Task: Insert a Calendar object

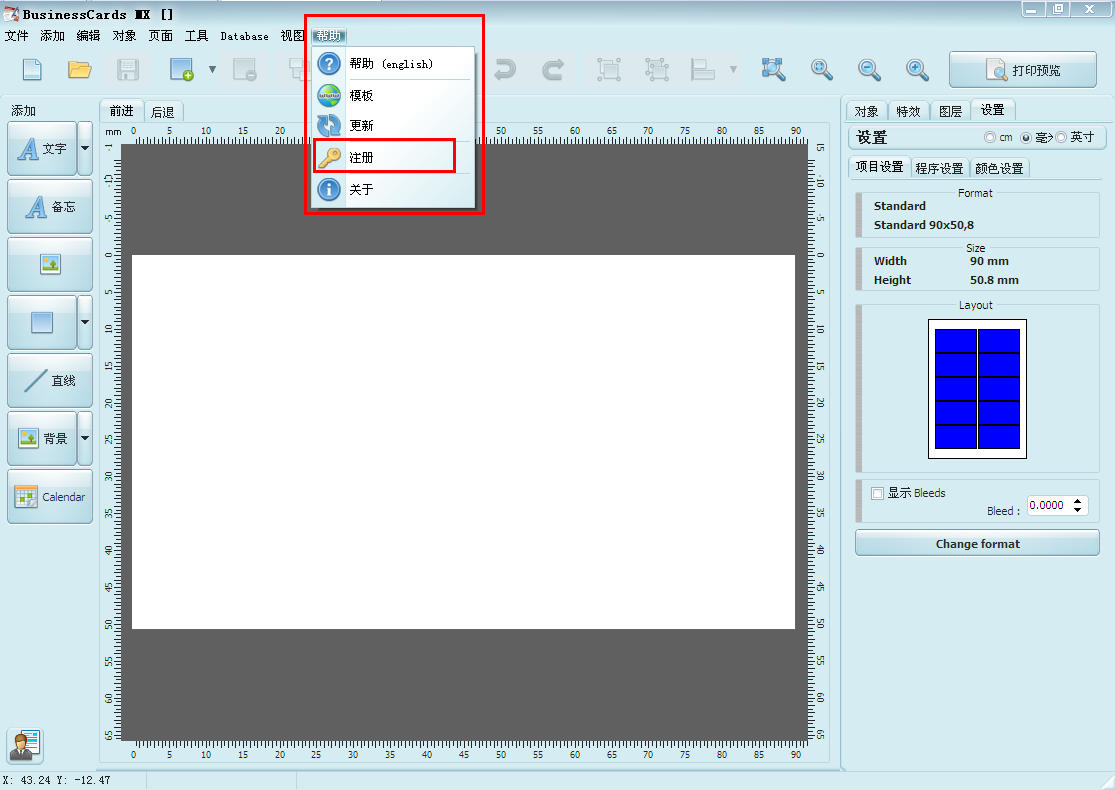Action: pos(50,496)
